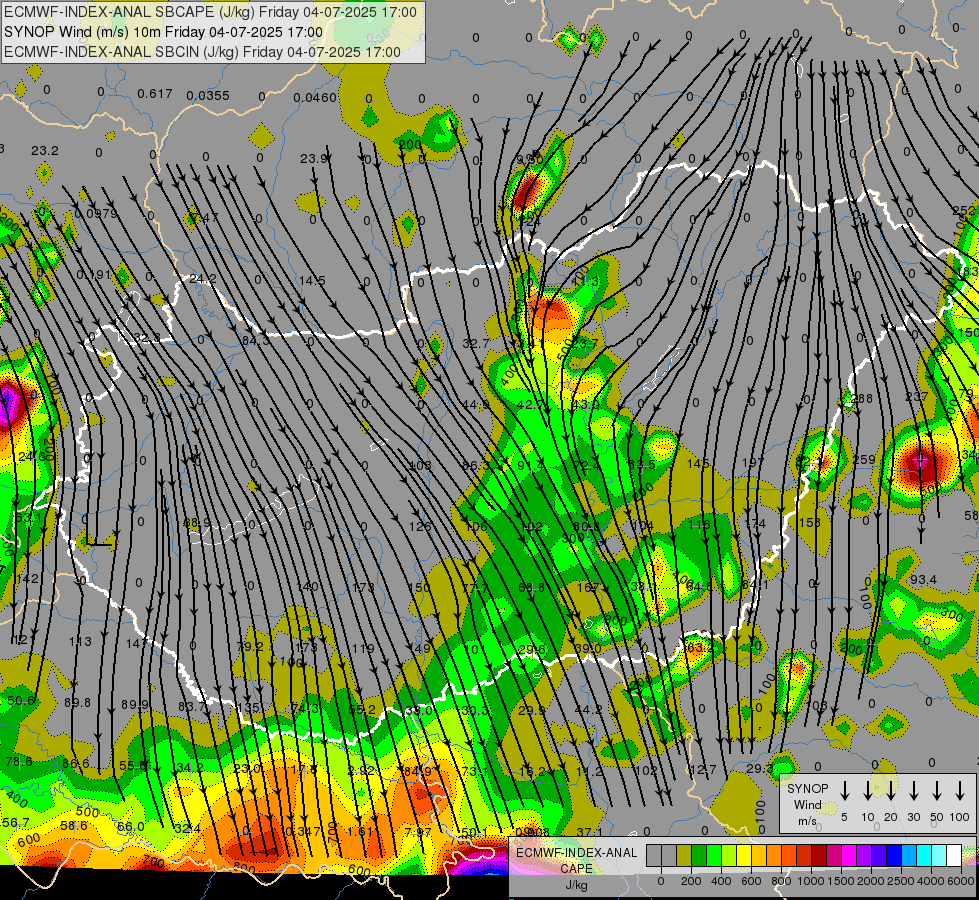Select the SBCAPE title line
Screen dimensions: 979x900
[210, 12]
